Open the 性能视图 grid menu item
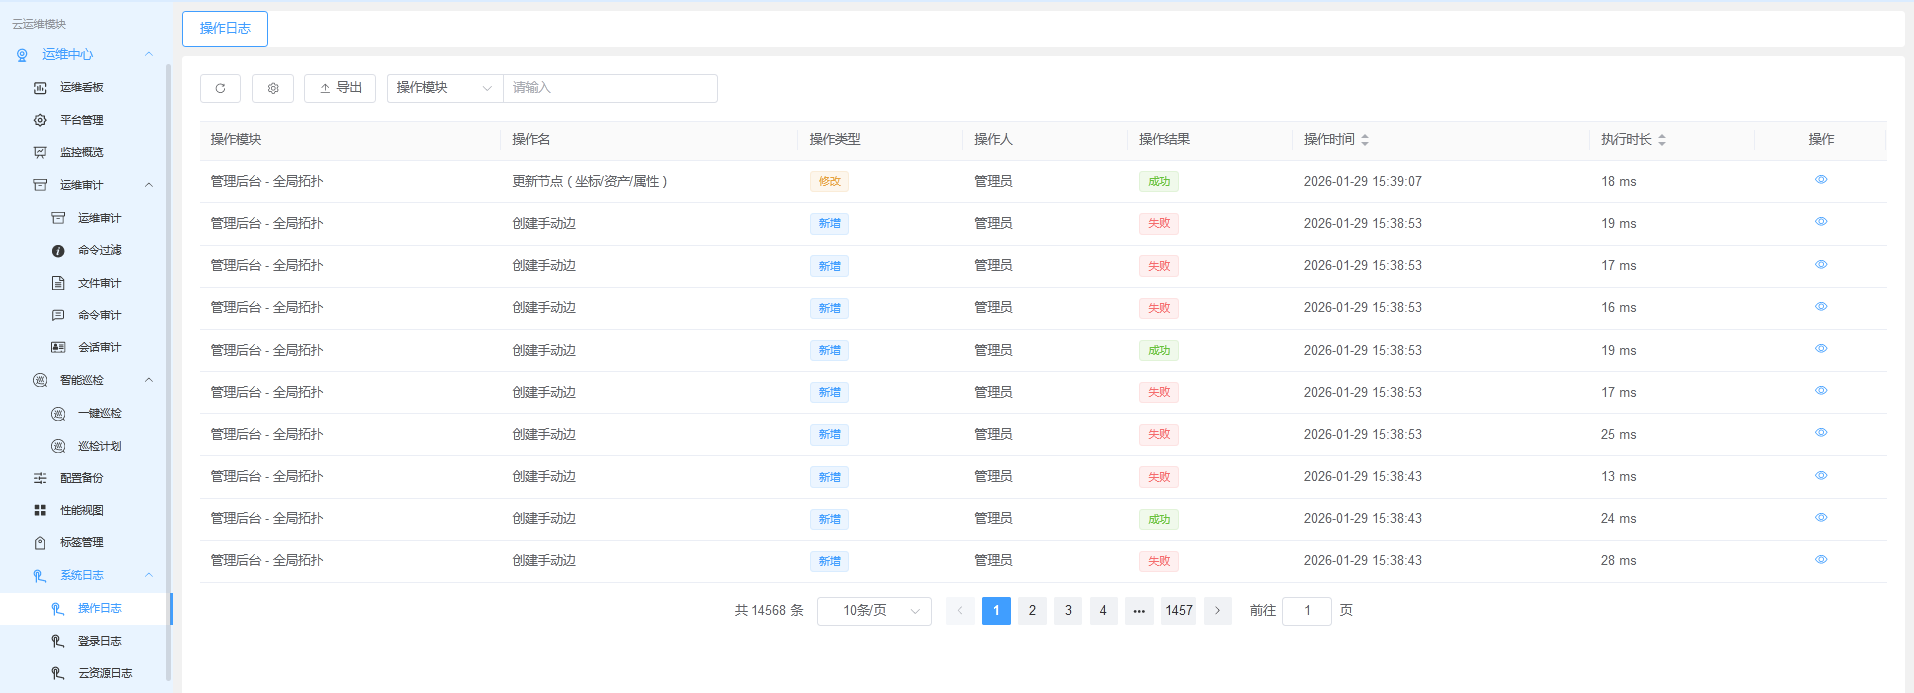 point(82,510)
